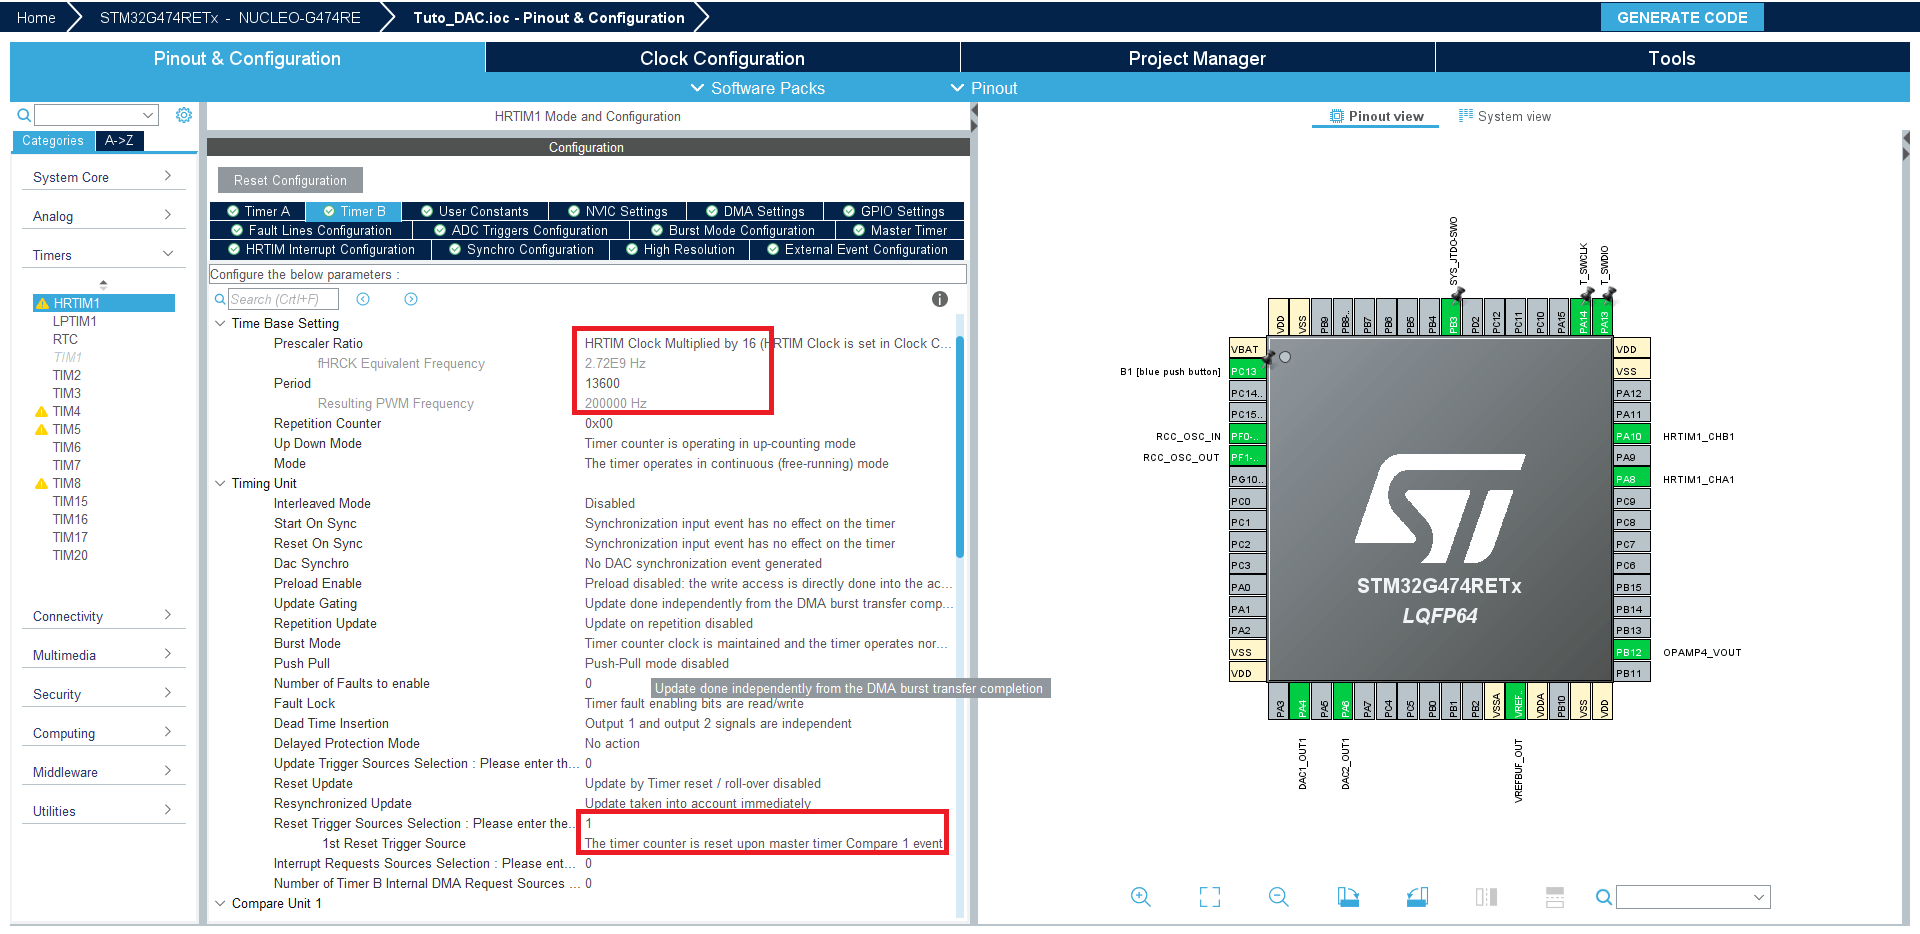Click the GENERATE CODE button
The image size is (1920, 934).
point(1682,17)
